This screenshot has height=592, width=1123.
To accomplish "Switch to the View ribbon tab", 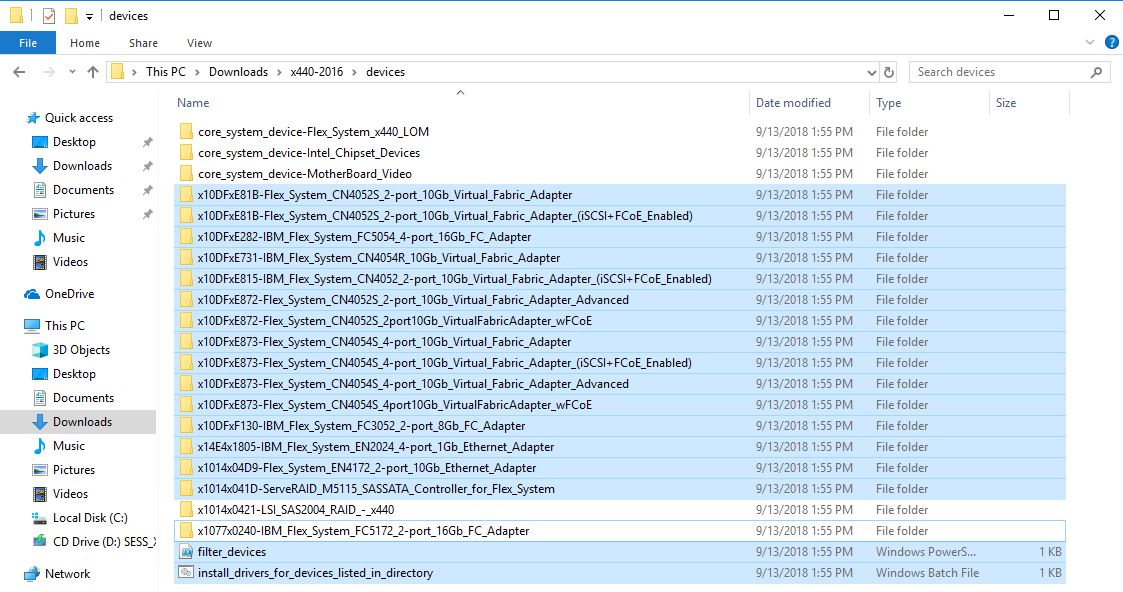I will [199, 43].
